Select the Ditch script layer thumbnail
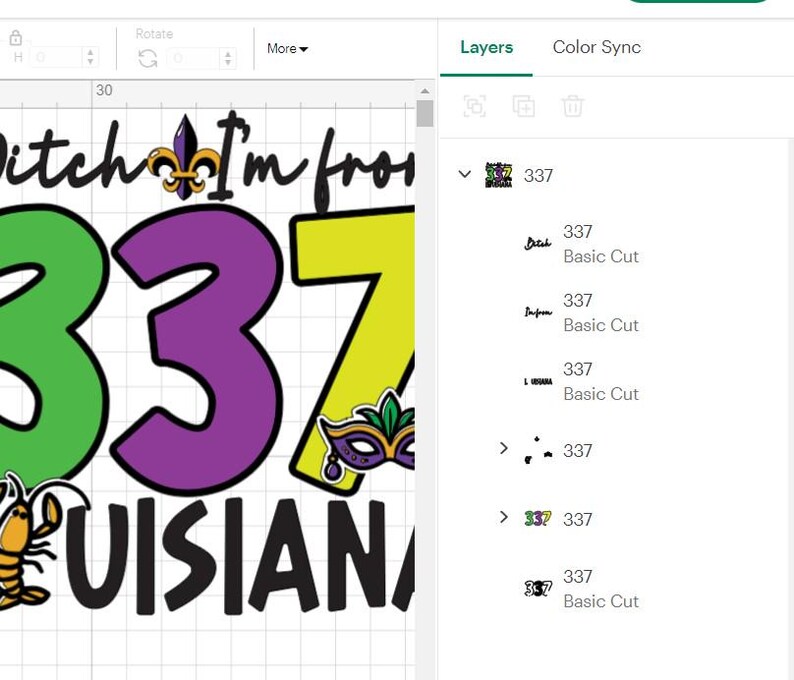 pos(537,244)
